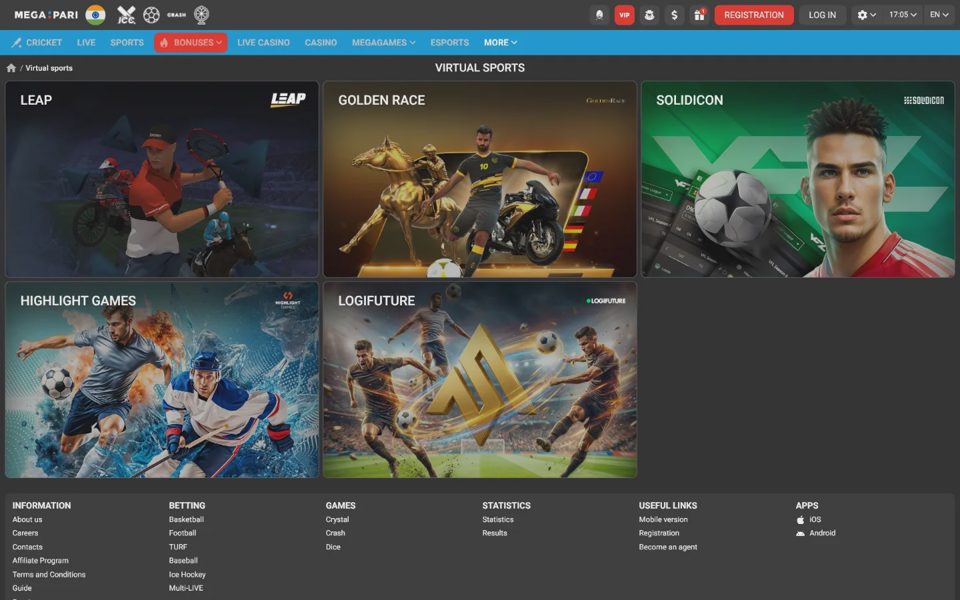Click the wheel icon in header
Screen dimensions: 960x600
201,15
